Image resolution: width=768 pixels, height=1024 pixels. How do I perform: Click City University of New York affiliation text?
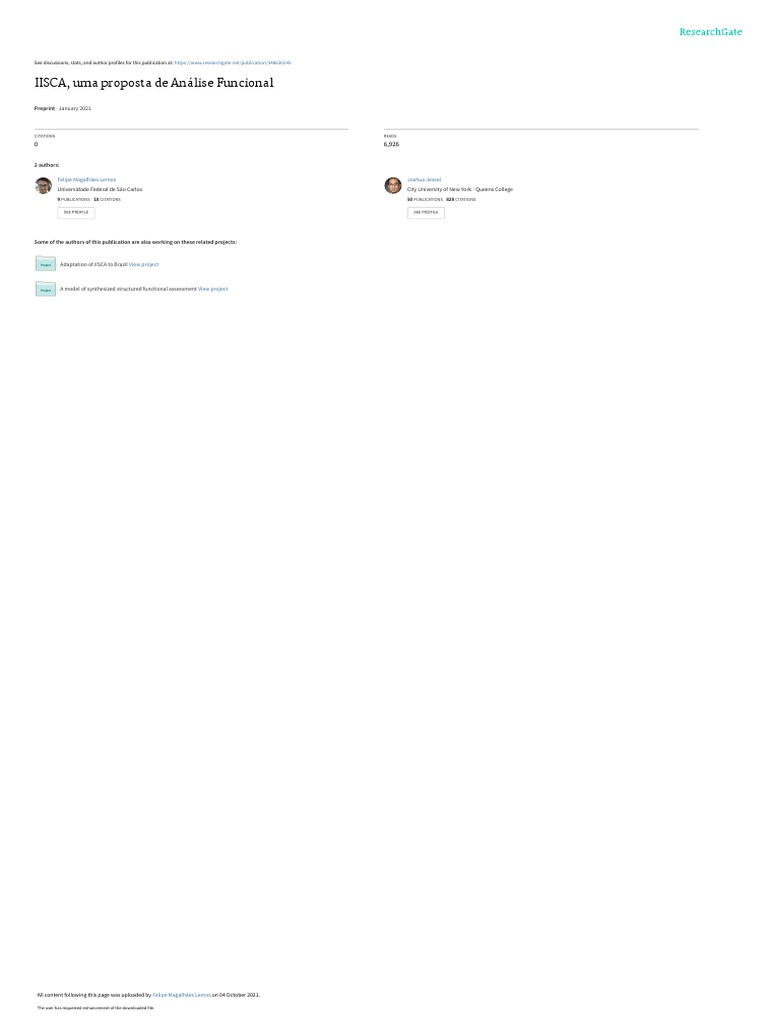pos(460,189)
